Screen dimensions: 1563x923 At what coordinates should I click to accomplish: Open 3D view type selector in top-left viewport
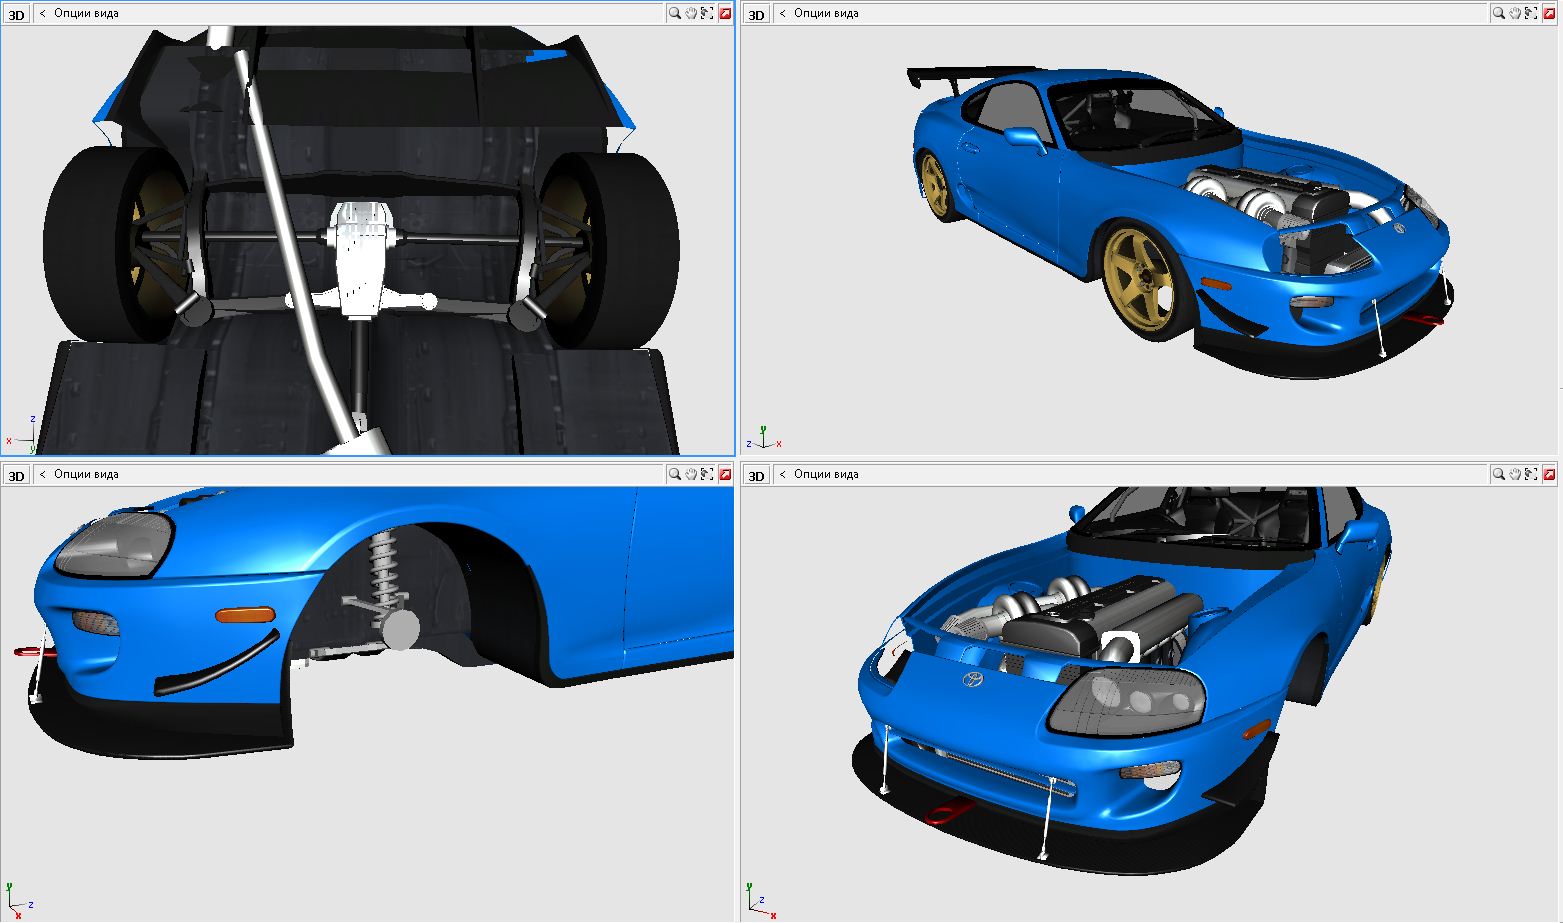[x=16, y=15]
